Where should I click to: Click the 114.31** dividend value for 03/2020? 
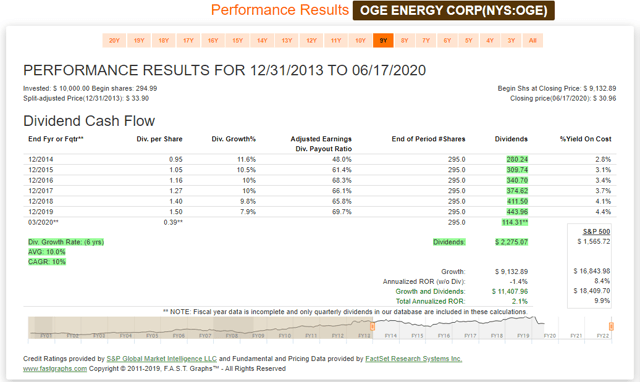pos(515,222)
